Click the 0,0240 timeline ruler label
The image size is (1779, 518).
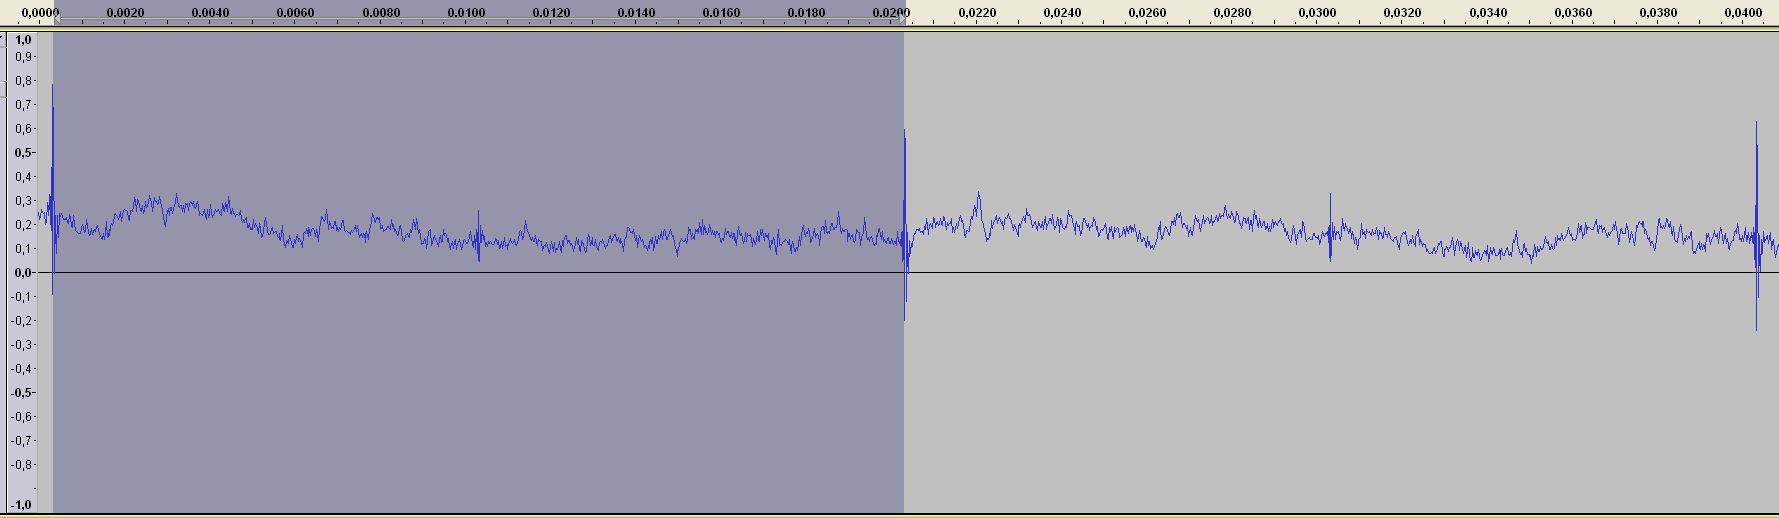pos(1062,13)
